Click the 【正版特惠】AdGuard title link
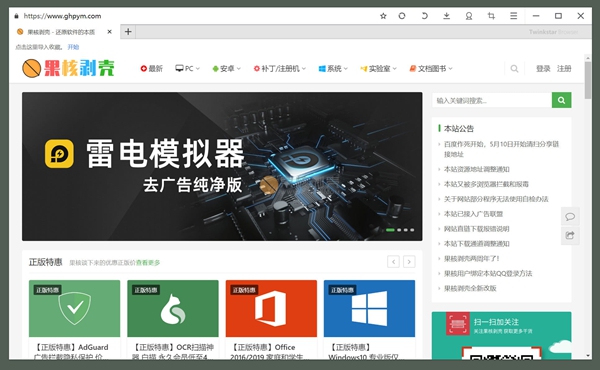Screen dimensions: 600x370 [x=72, y=352]
